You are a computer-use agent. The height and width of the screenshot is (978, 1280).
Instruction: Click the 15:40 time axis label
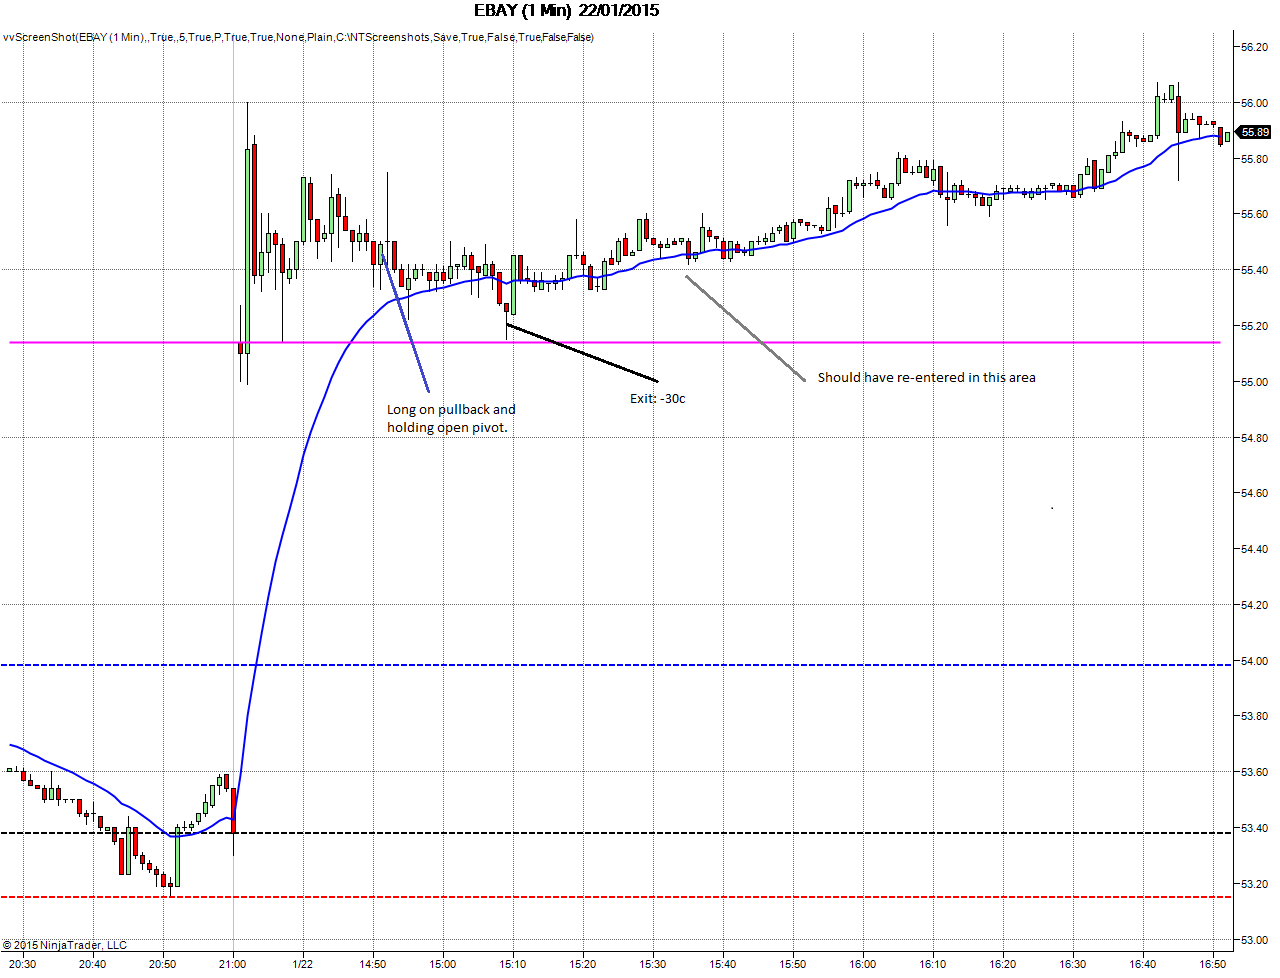723,964
